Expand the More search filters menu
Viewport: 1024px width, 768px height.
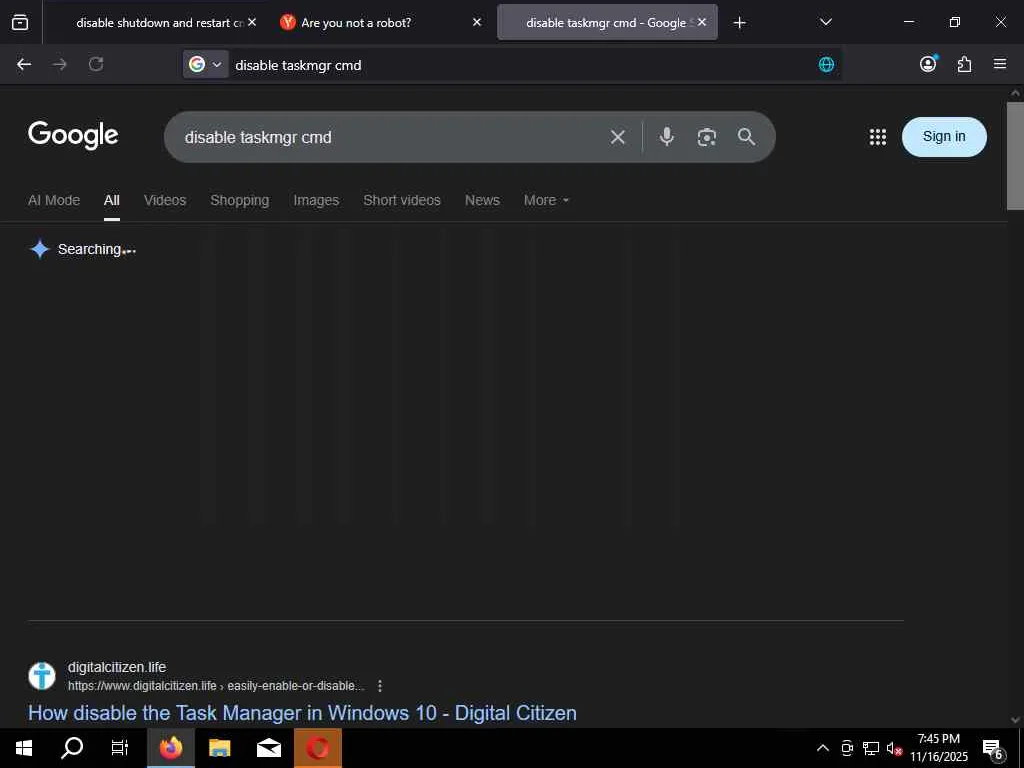[546, 200]
